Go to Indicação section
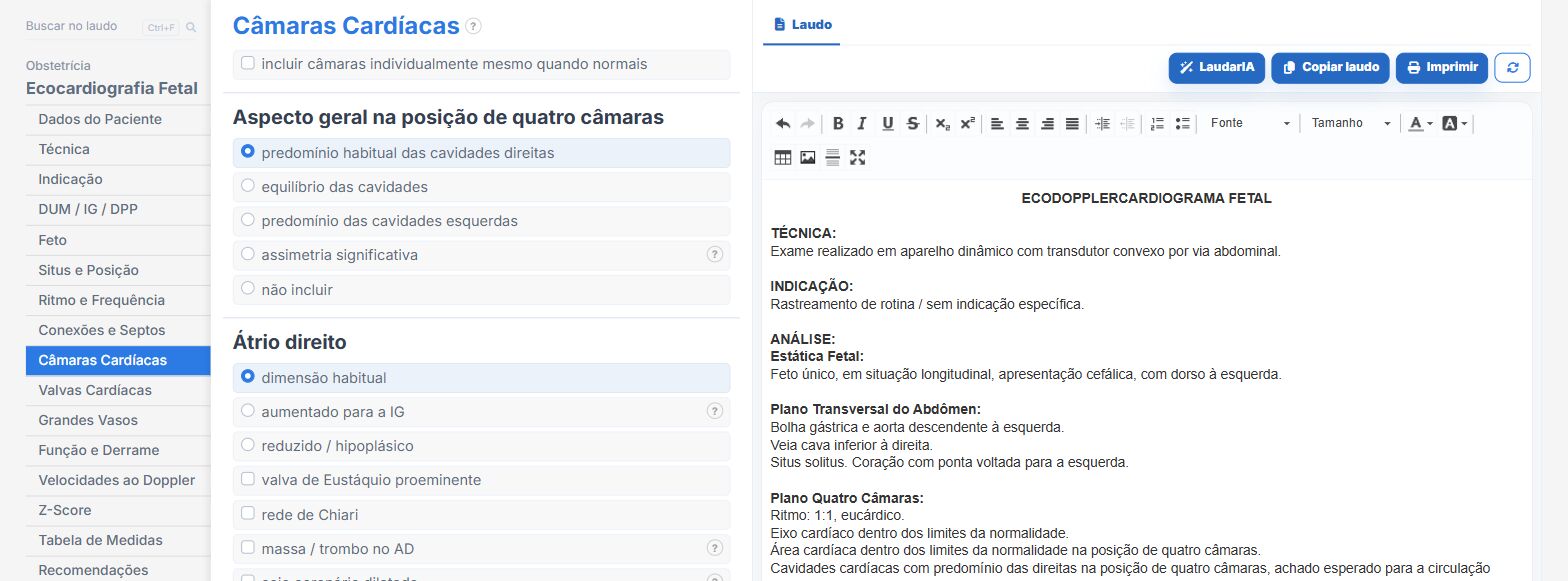The image size is (1568, 581). tap(118, 179)
